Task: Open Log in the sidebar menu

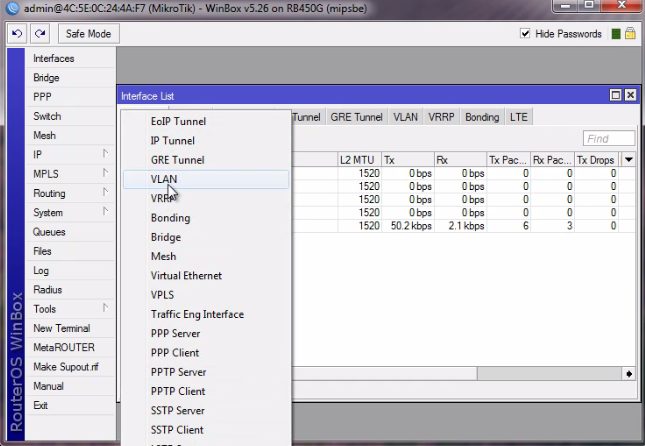Action: [x=70, y=270]
